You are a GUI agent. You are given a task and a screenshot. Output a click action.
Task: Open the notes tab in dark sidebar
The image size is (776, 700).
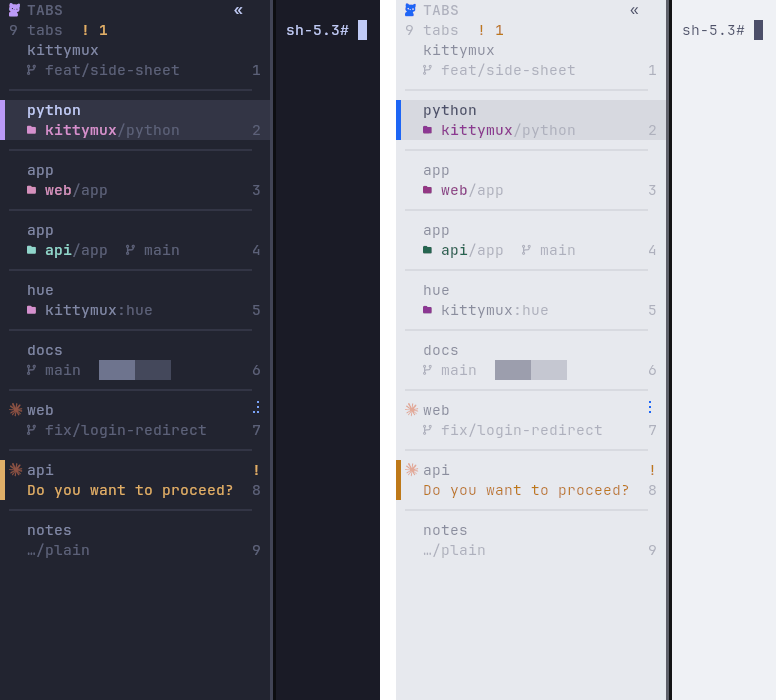[x=135, y=540]
